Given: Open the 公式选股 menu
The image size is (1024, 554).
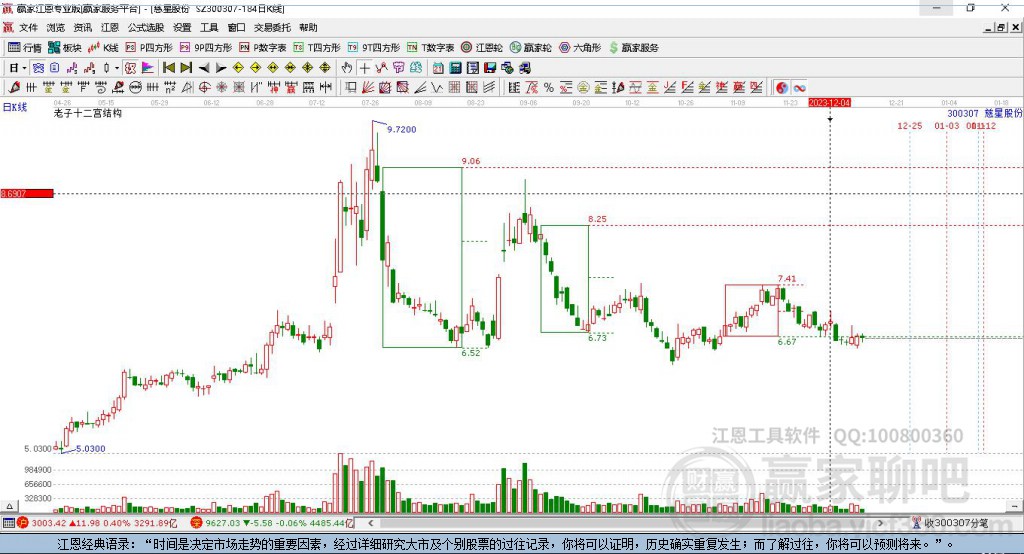Looking at the screenshot, I should tap(146, 27).
